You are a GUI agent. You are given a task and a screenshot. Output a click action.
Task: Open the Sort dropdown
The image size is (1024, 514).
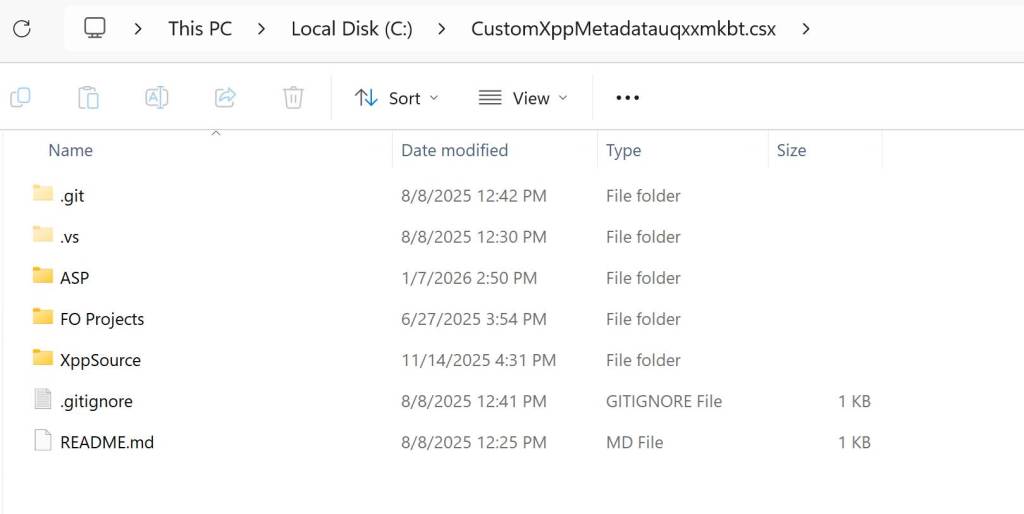(x=397, y=97)
